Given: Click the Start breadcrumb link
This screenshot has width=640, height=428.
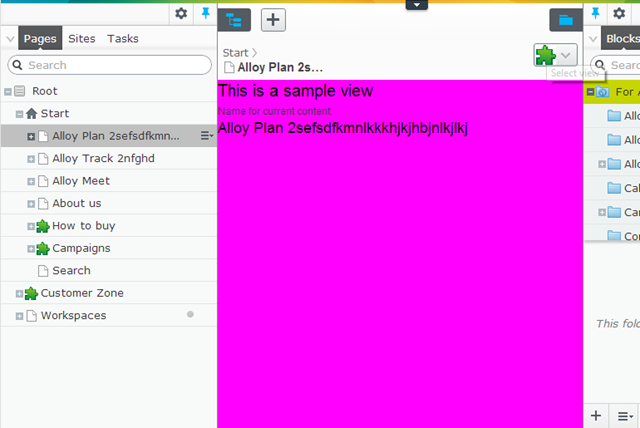Looking at the screenshot, I should click(x=236, y=53).
